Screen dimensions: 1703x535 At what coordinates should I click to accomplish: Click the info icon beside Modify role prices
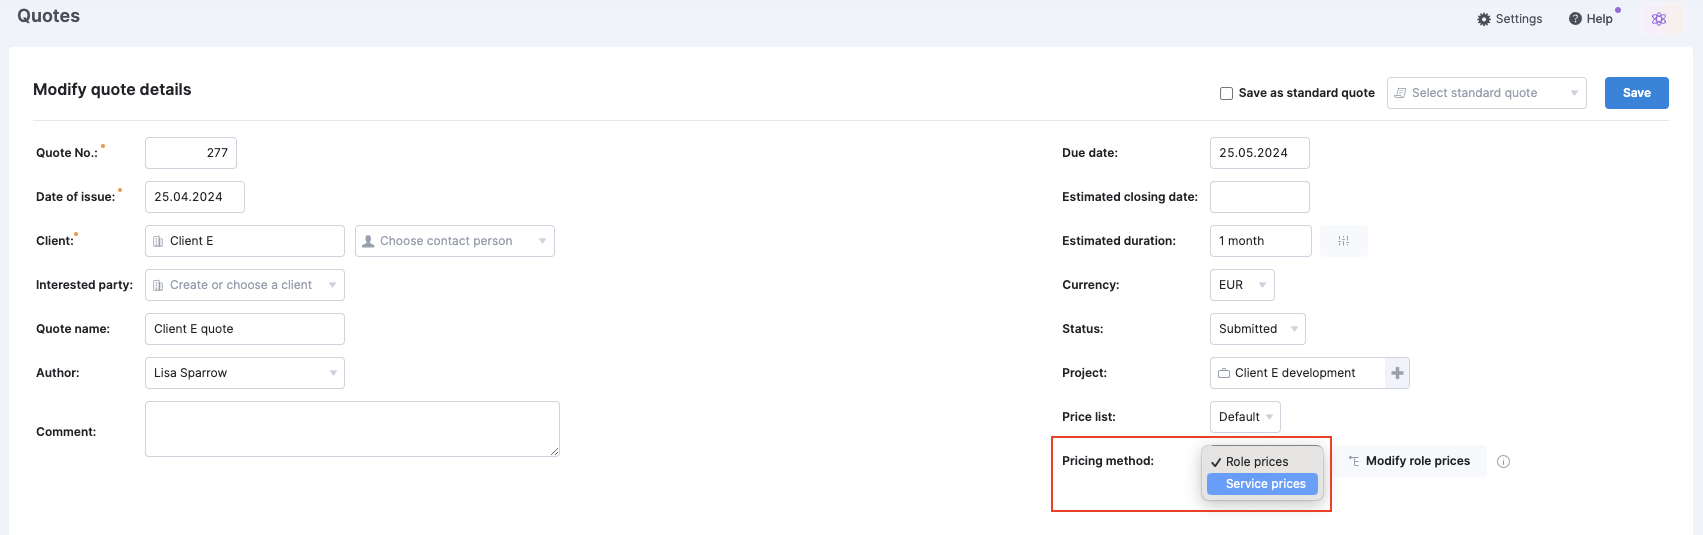[x=1503, y=461]
